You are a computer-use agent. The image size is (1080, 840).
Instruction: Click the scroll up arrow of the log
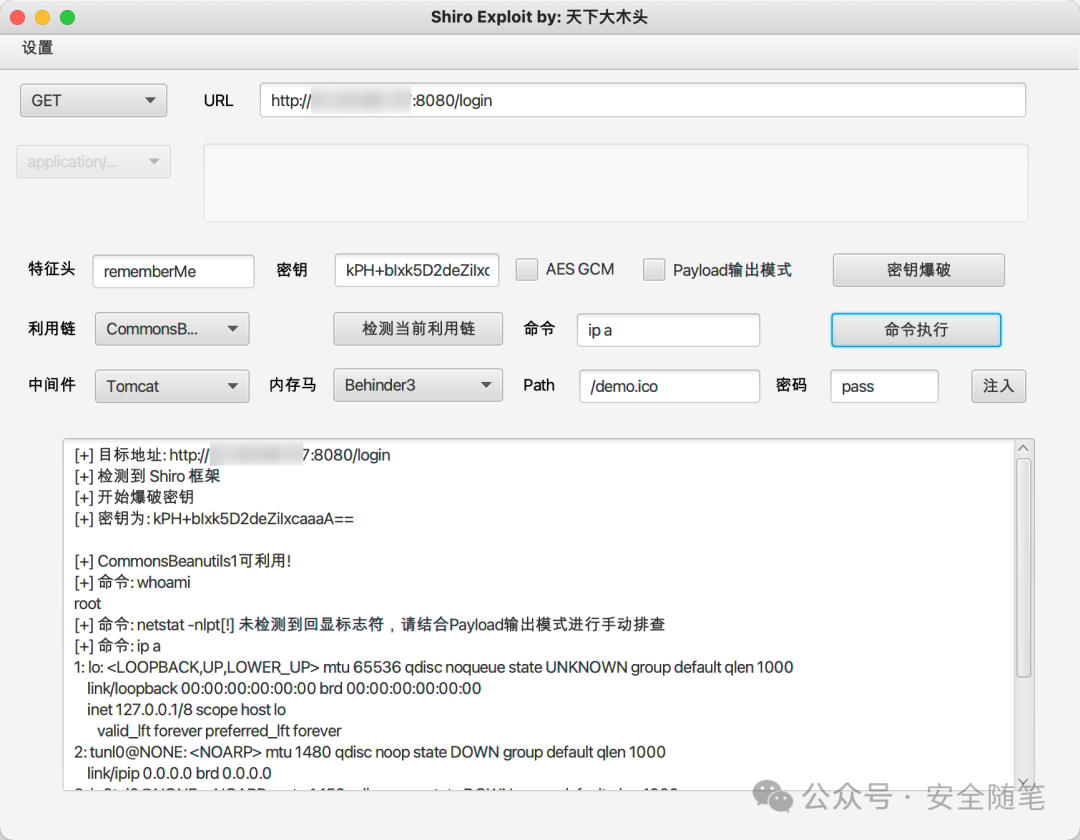(1024, 448)
